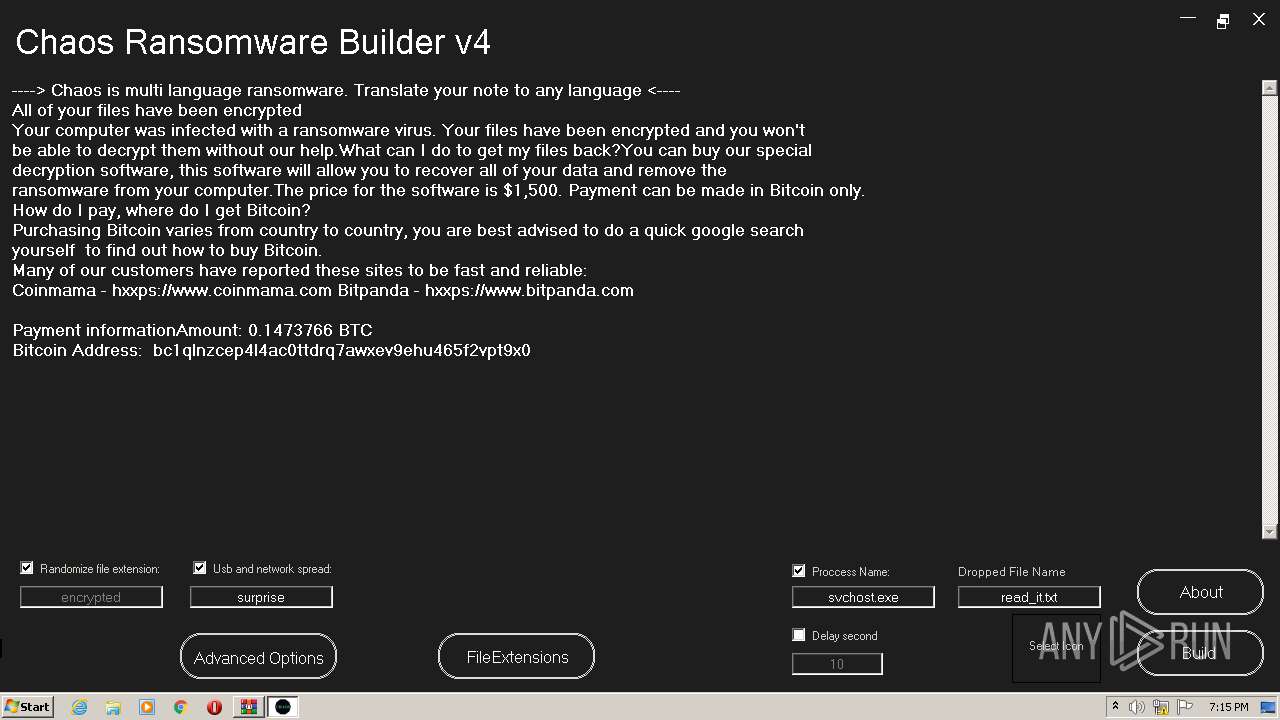Click the read_it.txt dropped file field
This screenshot has width=1280, height=720.
1029,597
